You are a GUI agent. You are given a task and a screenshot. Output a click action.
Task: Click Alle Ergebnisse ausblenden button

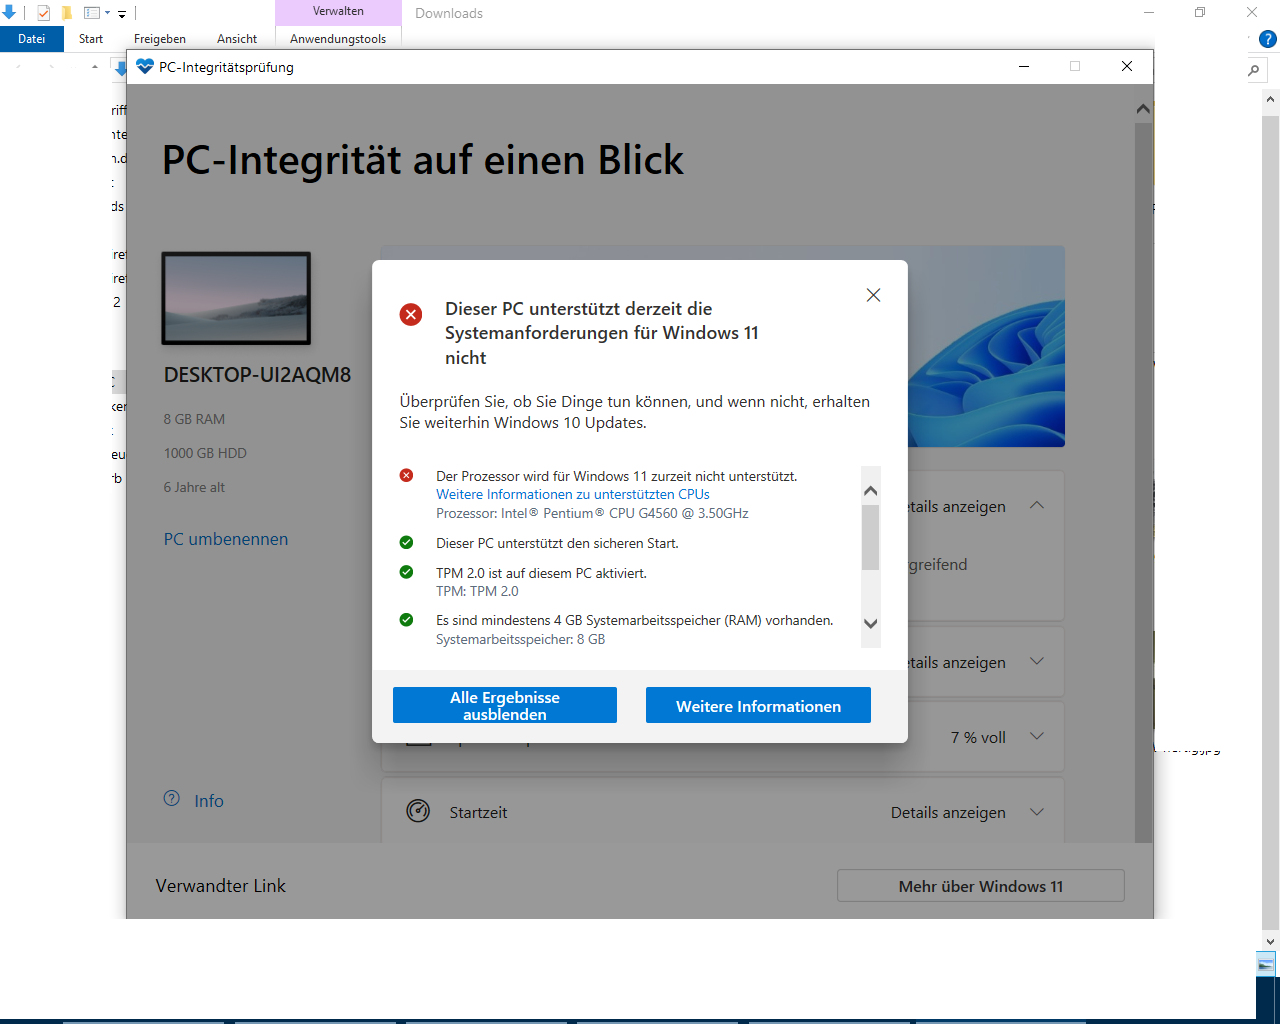(505, 705)
